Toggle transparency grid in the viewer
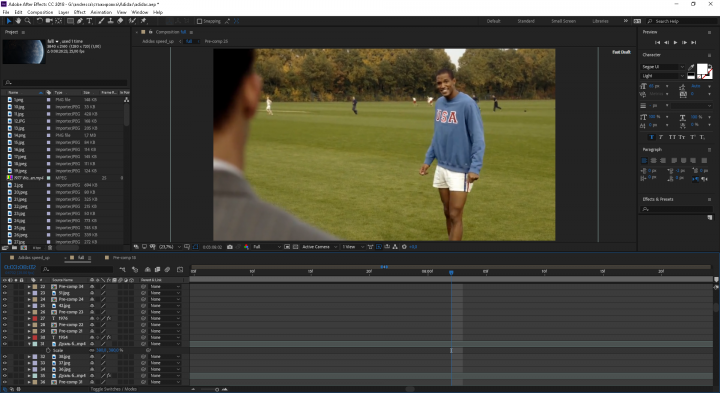 295,247
